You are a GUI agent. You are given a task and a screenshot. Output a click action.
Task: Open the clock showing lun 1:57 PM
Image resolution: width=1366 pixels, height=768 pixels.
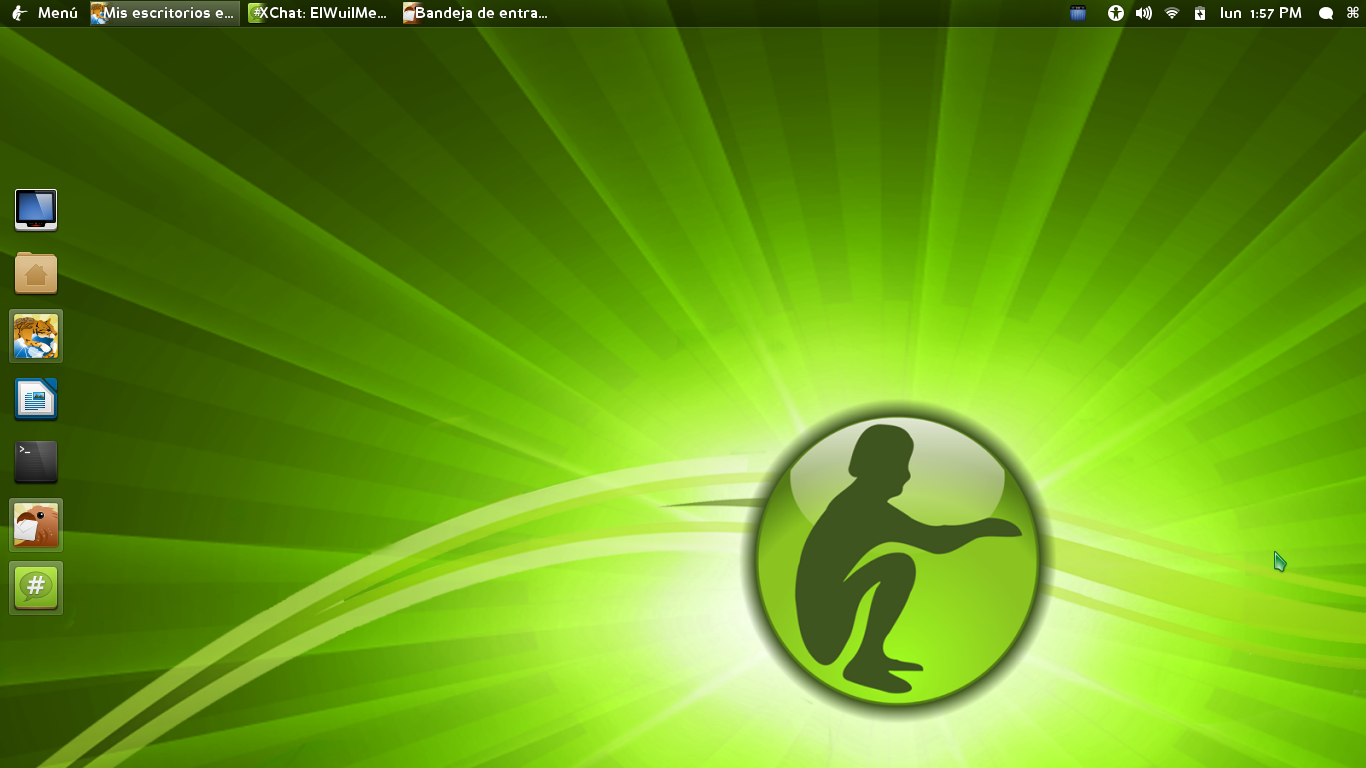[1261, 13]
